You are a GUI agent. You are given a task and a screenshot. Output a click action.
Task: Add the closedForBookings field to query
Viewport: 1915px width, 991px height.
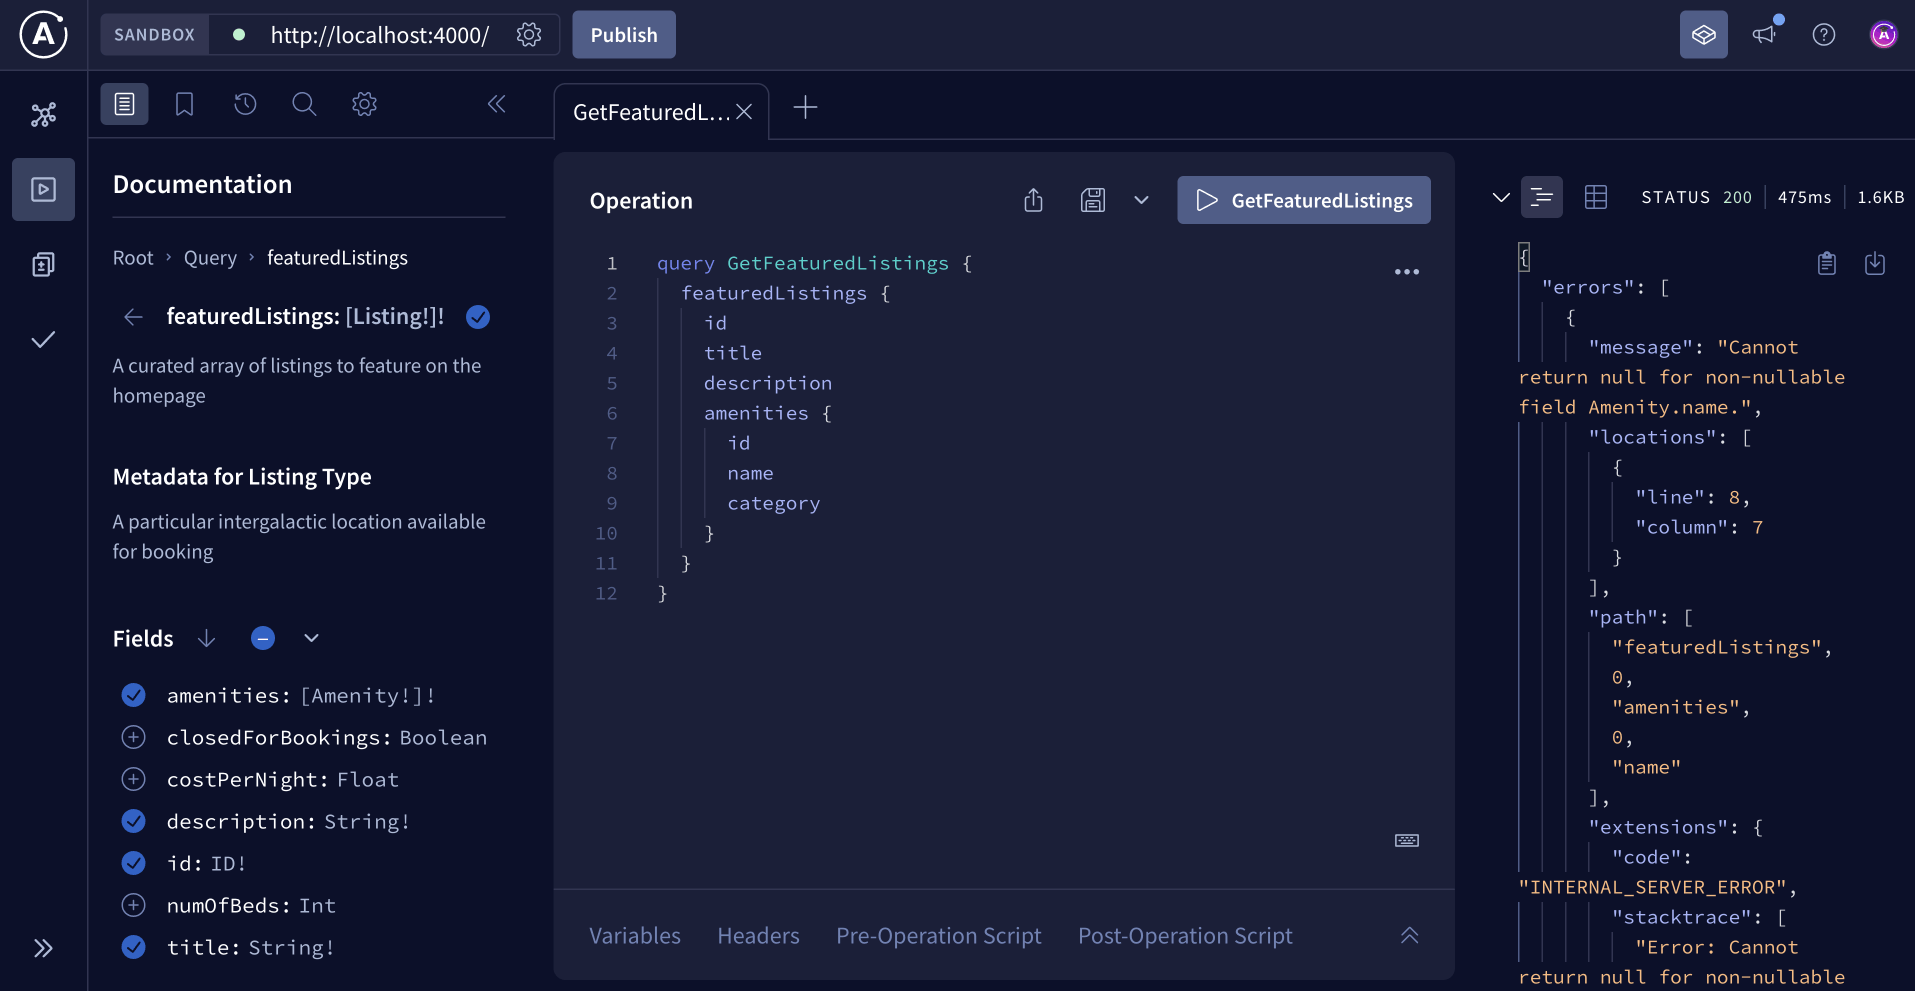[x=133, y=737]
